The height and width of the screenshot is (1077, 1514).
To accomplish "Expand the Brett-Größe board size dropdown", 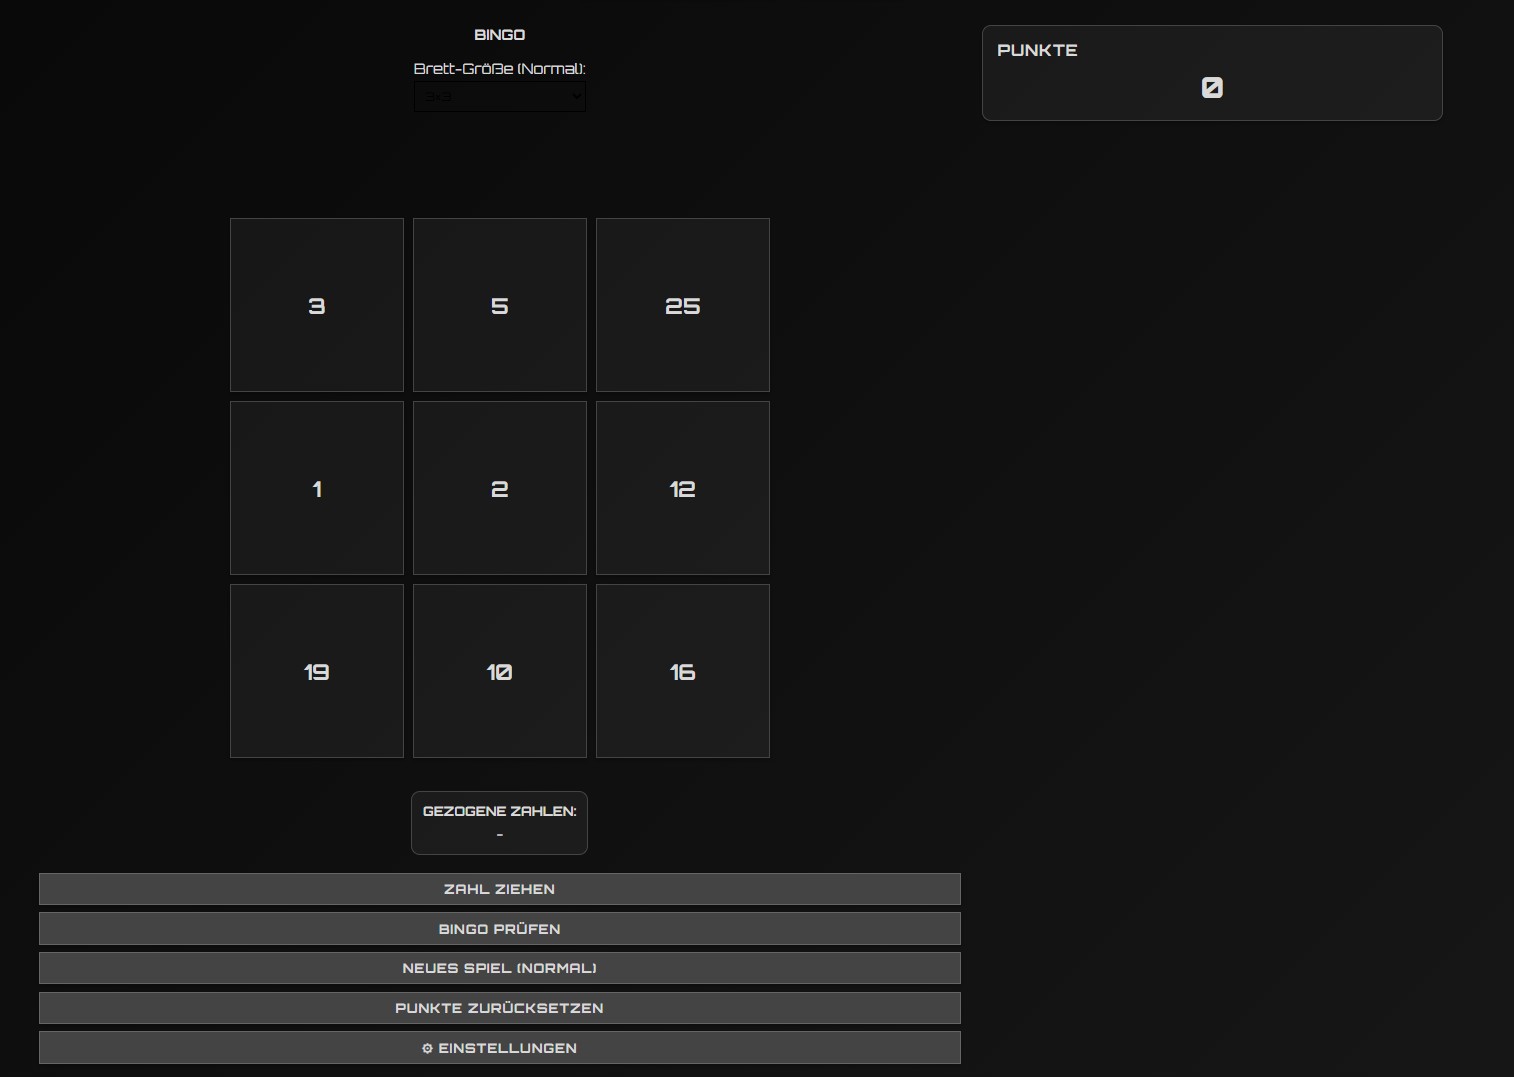I will click(x=499, y=97).
